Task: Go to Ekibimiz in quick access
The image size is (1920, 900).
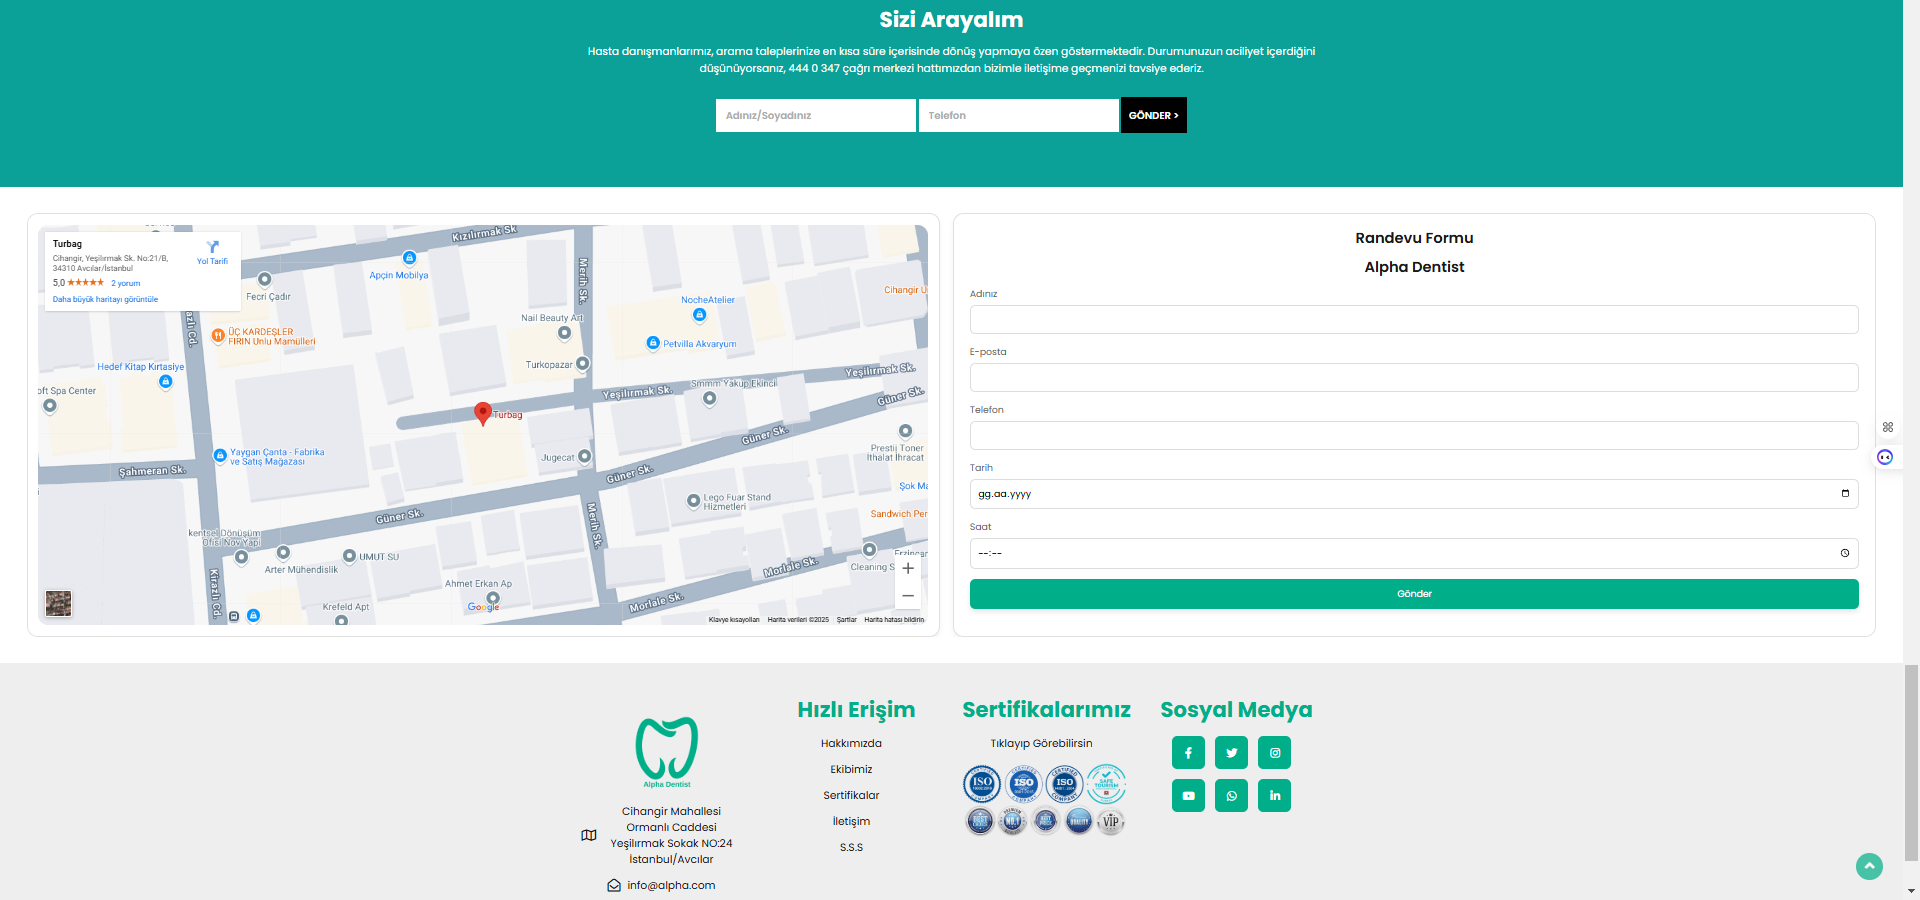Action: (x=851, y=770)
